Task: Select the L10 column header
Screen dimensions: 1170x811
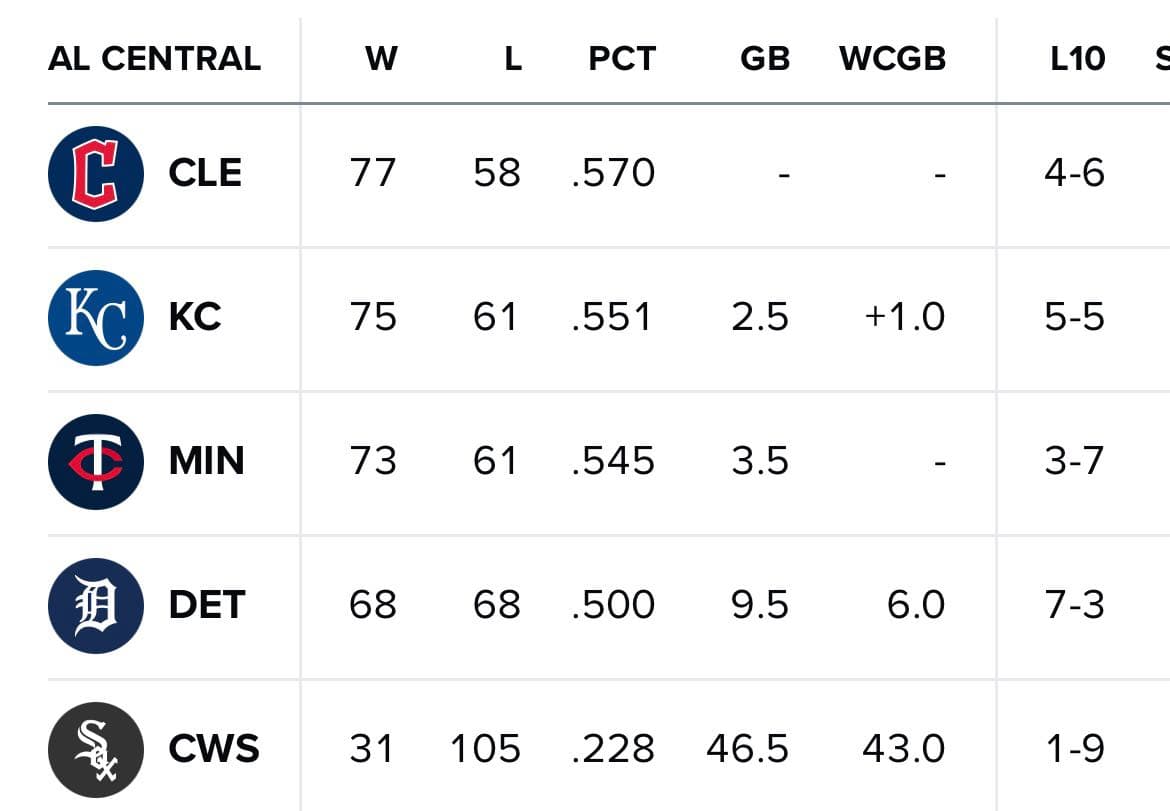Action: [x=1077, y=59]
